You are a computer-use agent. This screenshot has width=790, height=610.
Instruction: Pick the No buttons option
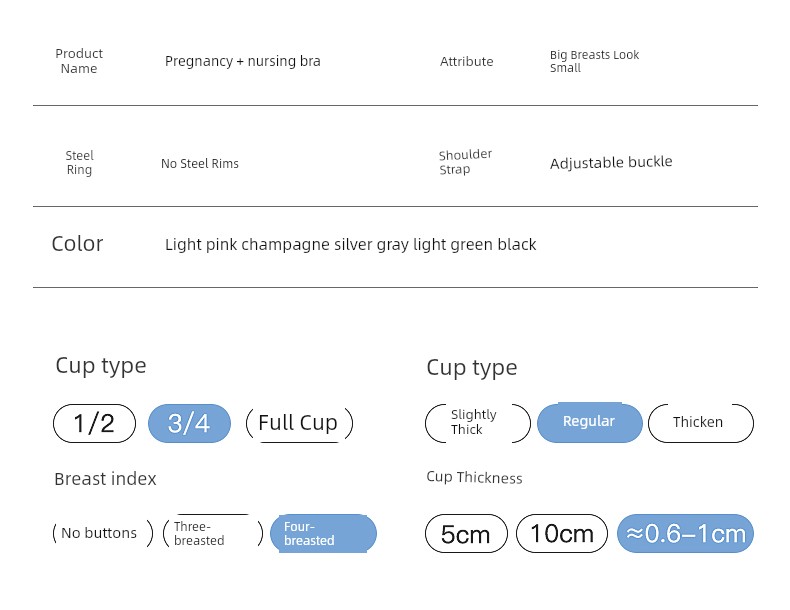point(103,533)
